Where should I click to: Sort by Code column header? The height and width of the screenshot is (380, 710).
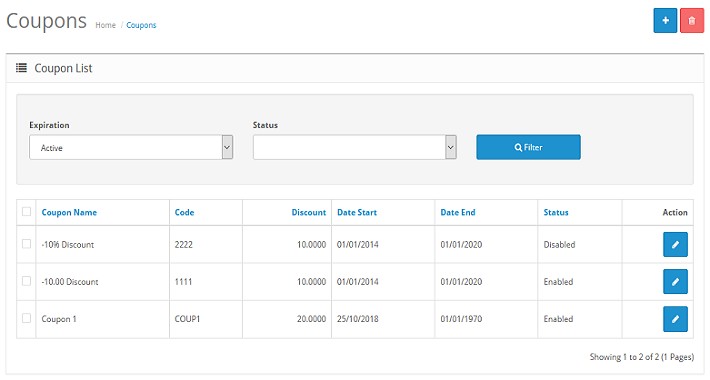[184, 212]
